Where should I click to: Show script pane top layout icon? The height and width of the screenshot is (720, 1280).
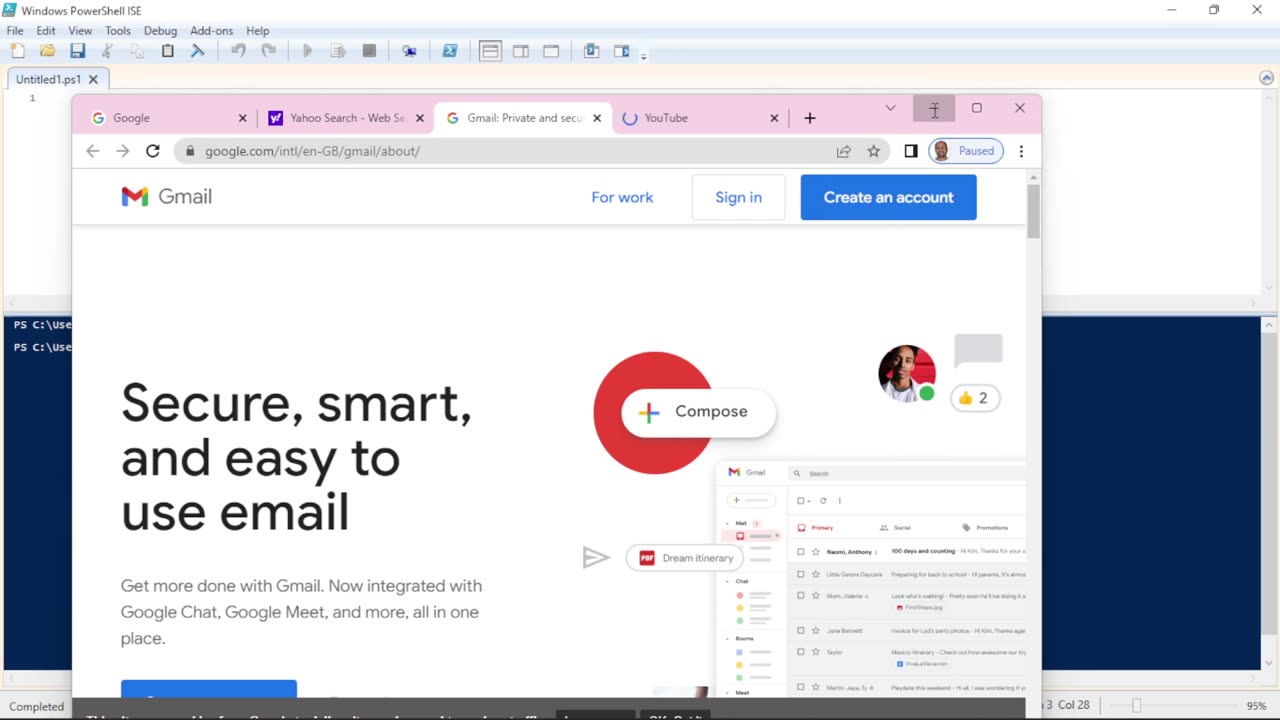(x=490, y=51)
